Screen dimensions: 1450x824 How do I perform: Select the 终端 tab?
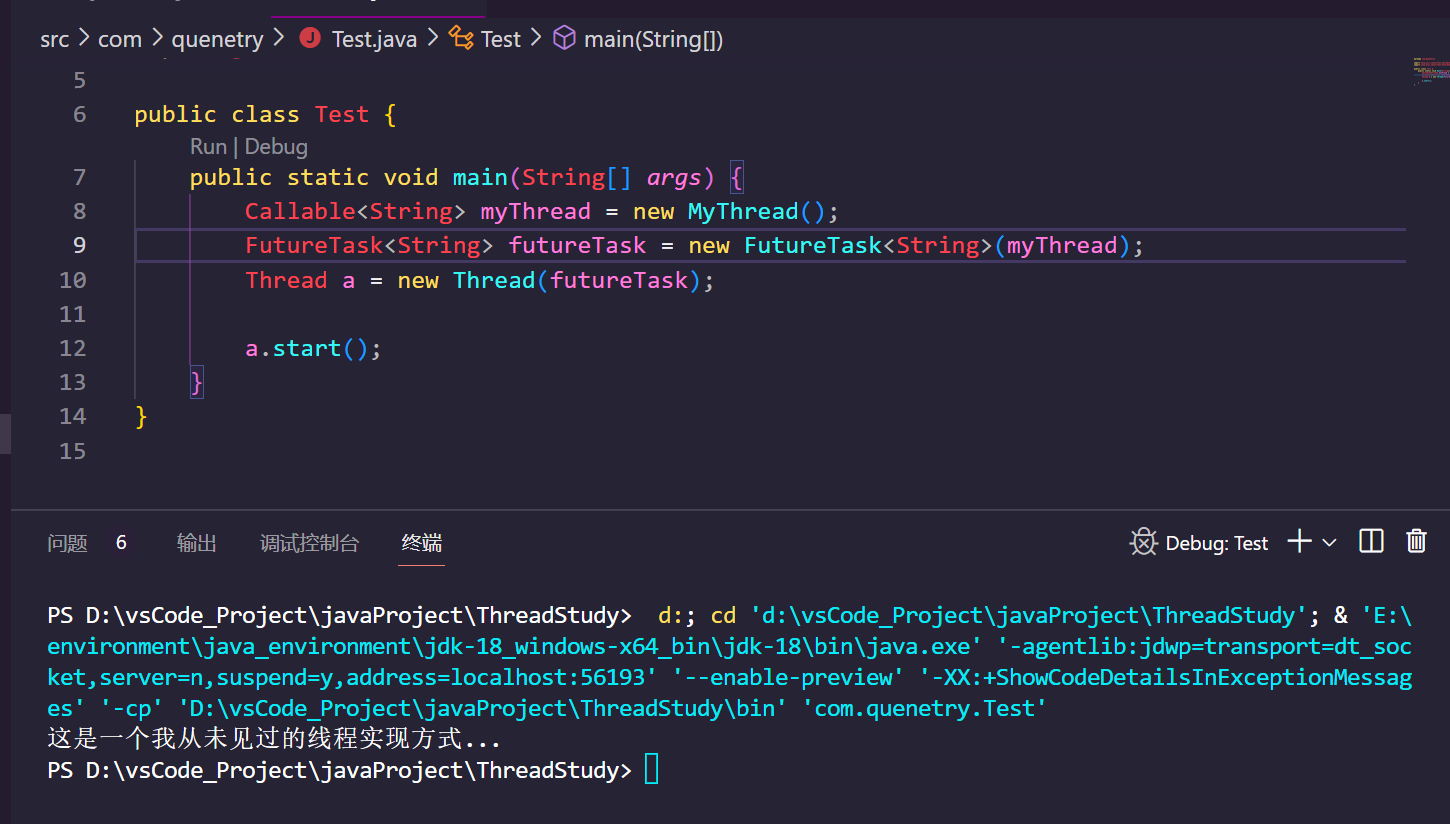coord(421,543)
